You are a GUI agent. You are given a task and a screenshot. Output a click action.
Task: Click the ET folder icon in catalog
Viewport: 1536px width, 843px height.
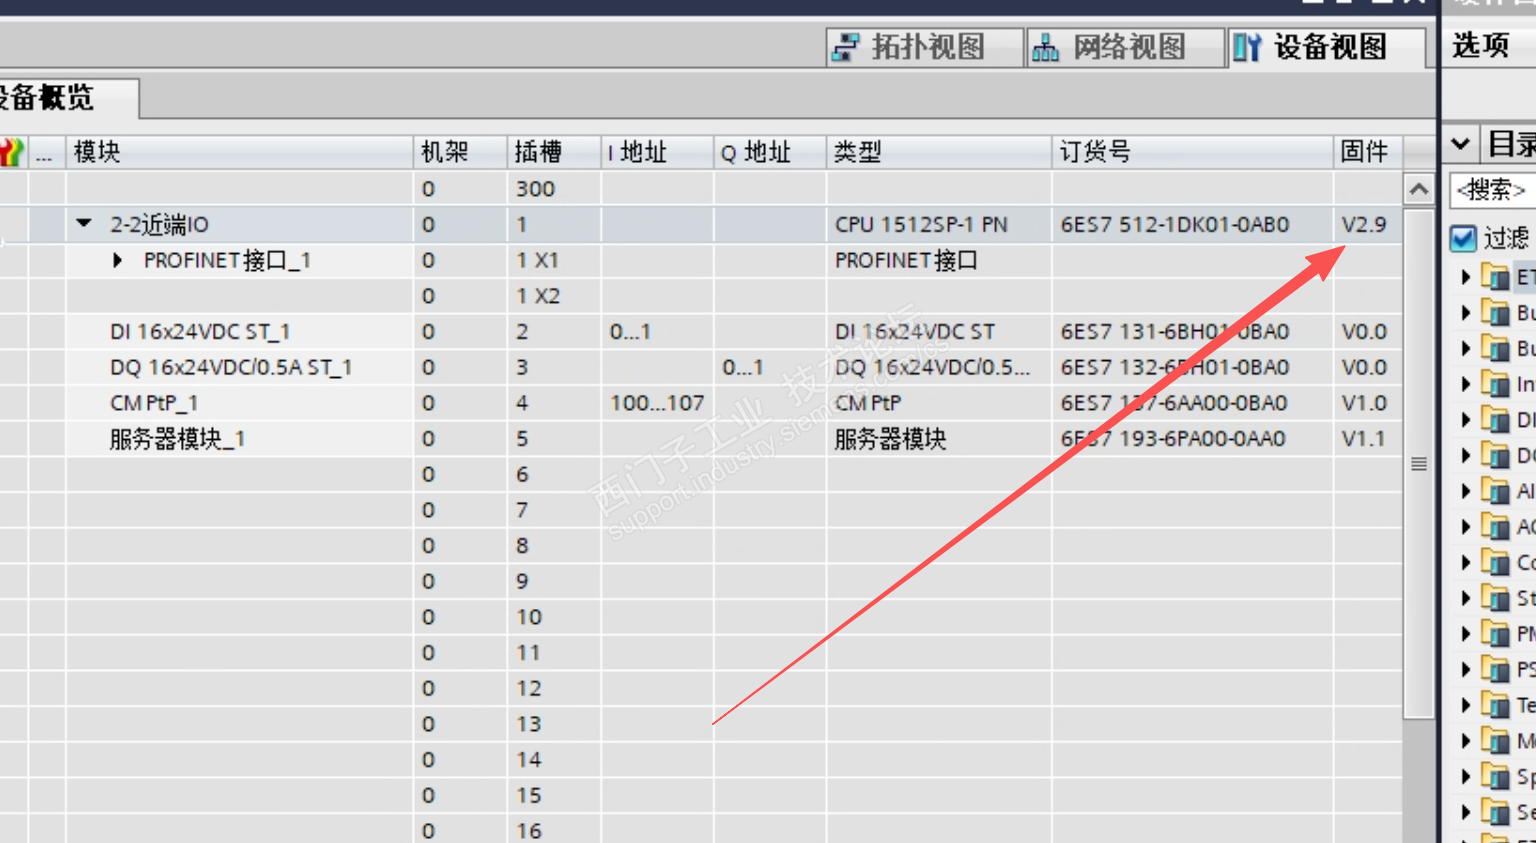(1496, 277)
